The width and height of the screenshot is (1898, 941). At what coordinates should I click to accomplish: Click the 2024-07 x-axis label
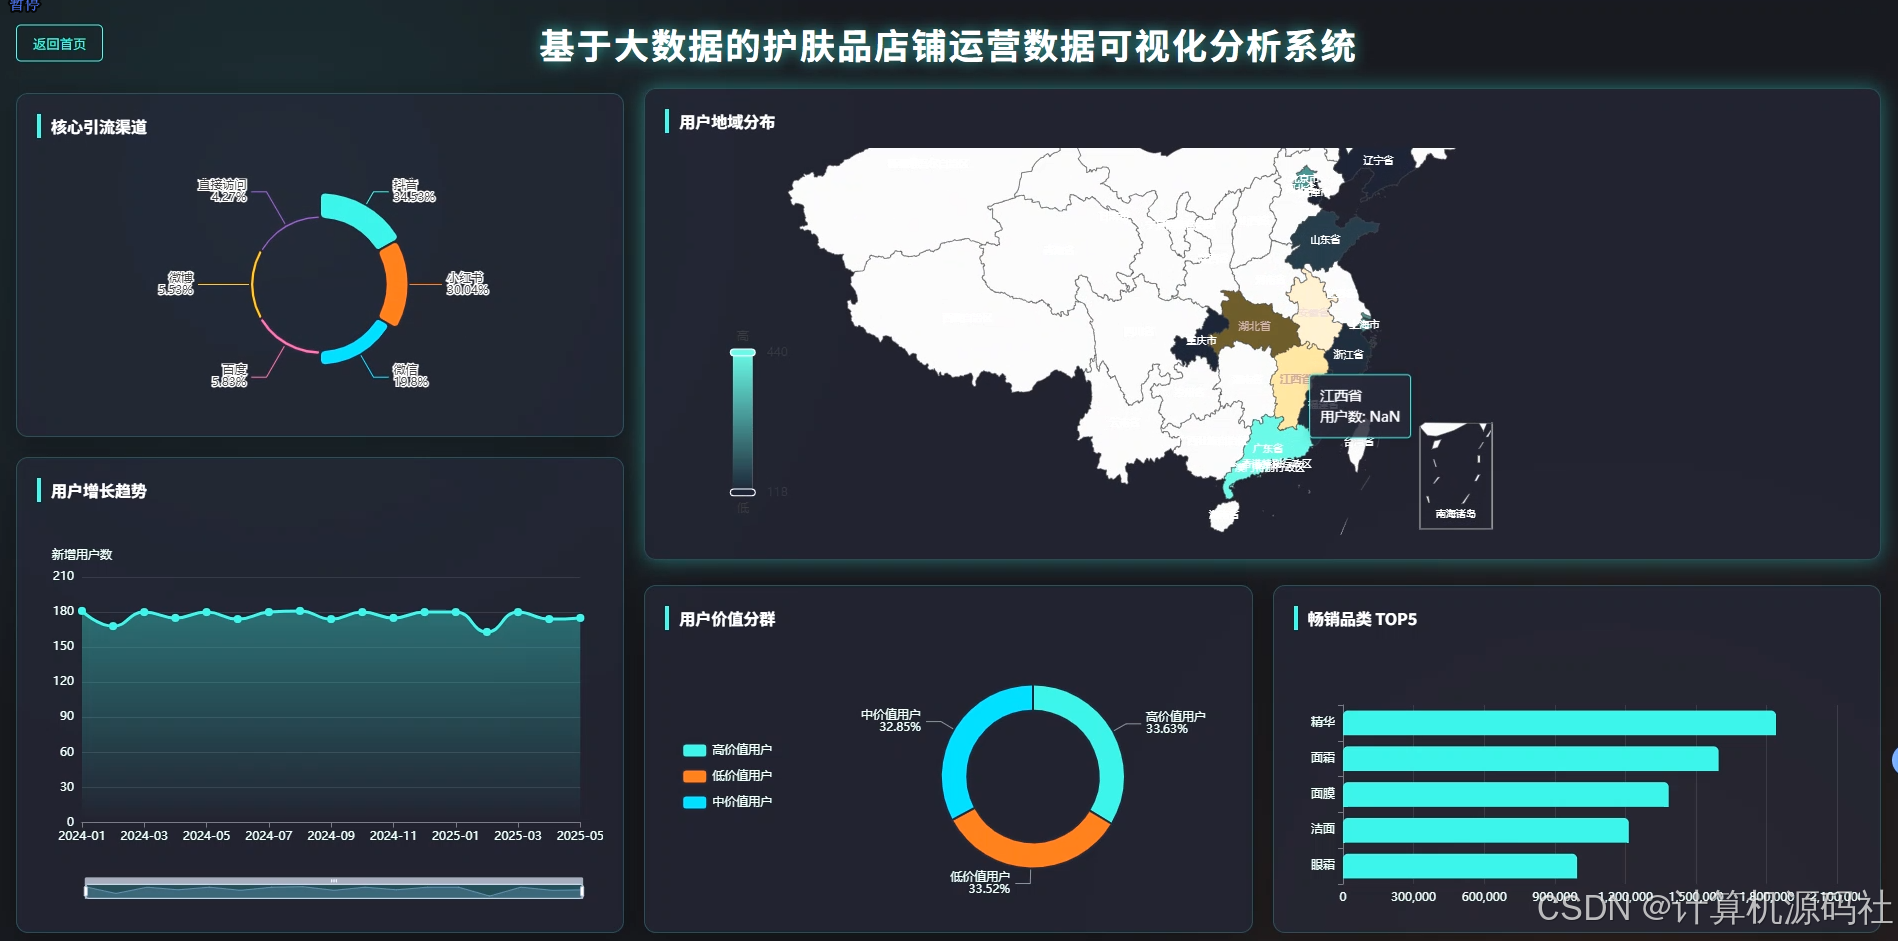(x=269, y=835)
